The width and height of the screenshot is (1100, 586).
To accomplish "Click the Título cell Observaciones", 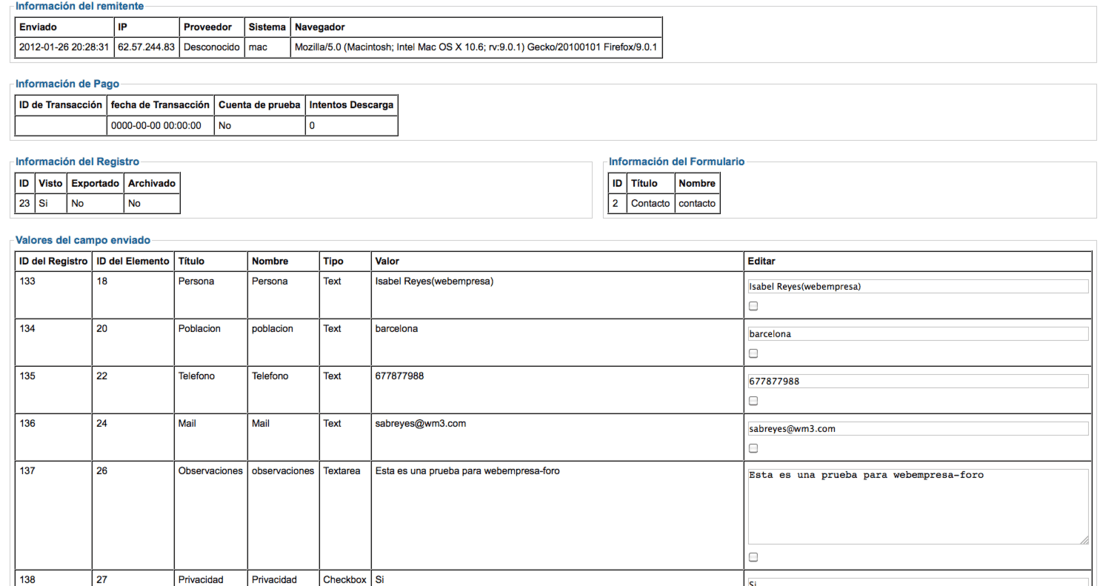I will tap(210, 471).
